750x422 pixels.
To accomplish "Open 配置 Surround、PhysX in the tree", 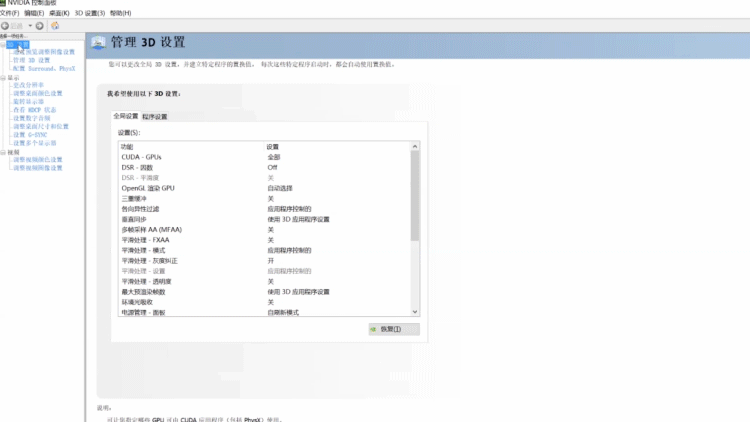I will tap(44, 69).
